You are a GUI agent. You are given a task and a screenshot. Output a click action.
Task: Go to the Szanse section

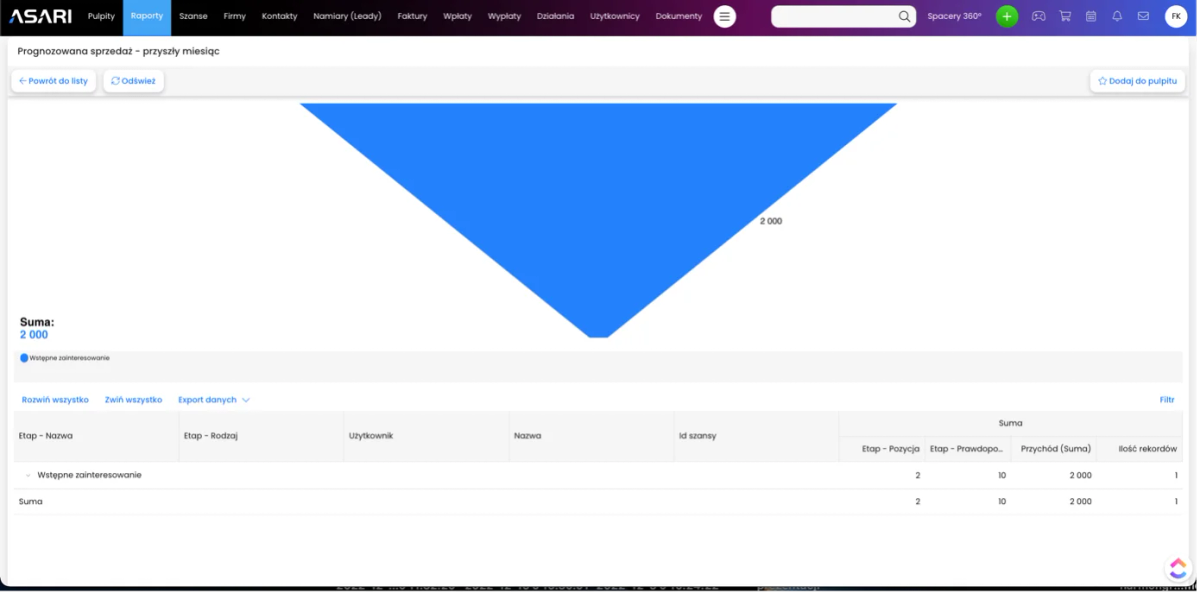(193, 16)
